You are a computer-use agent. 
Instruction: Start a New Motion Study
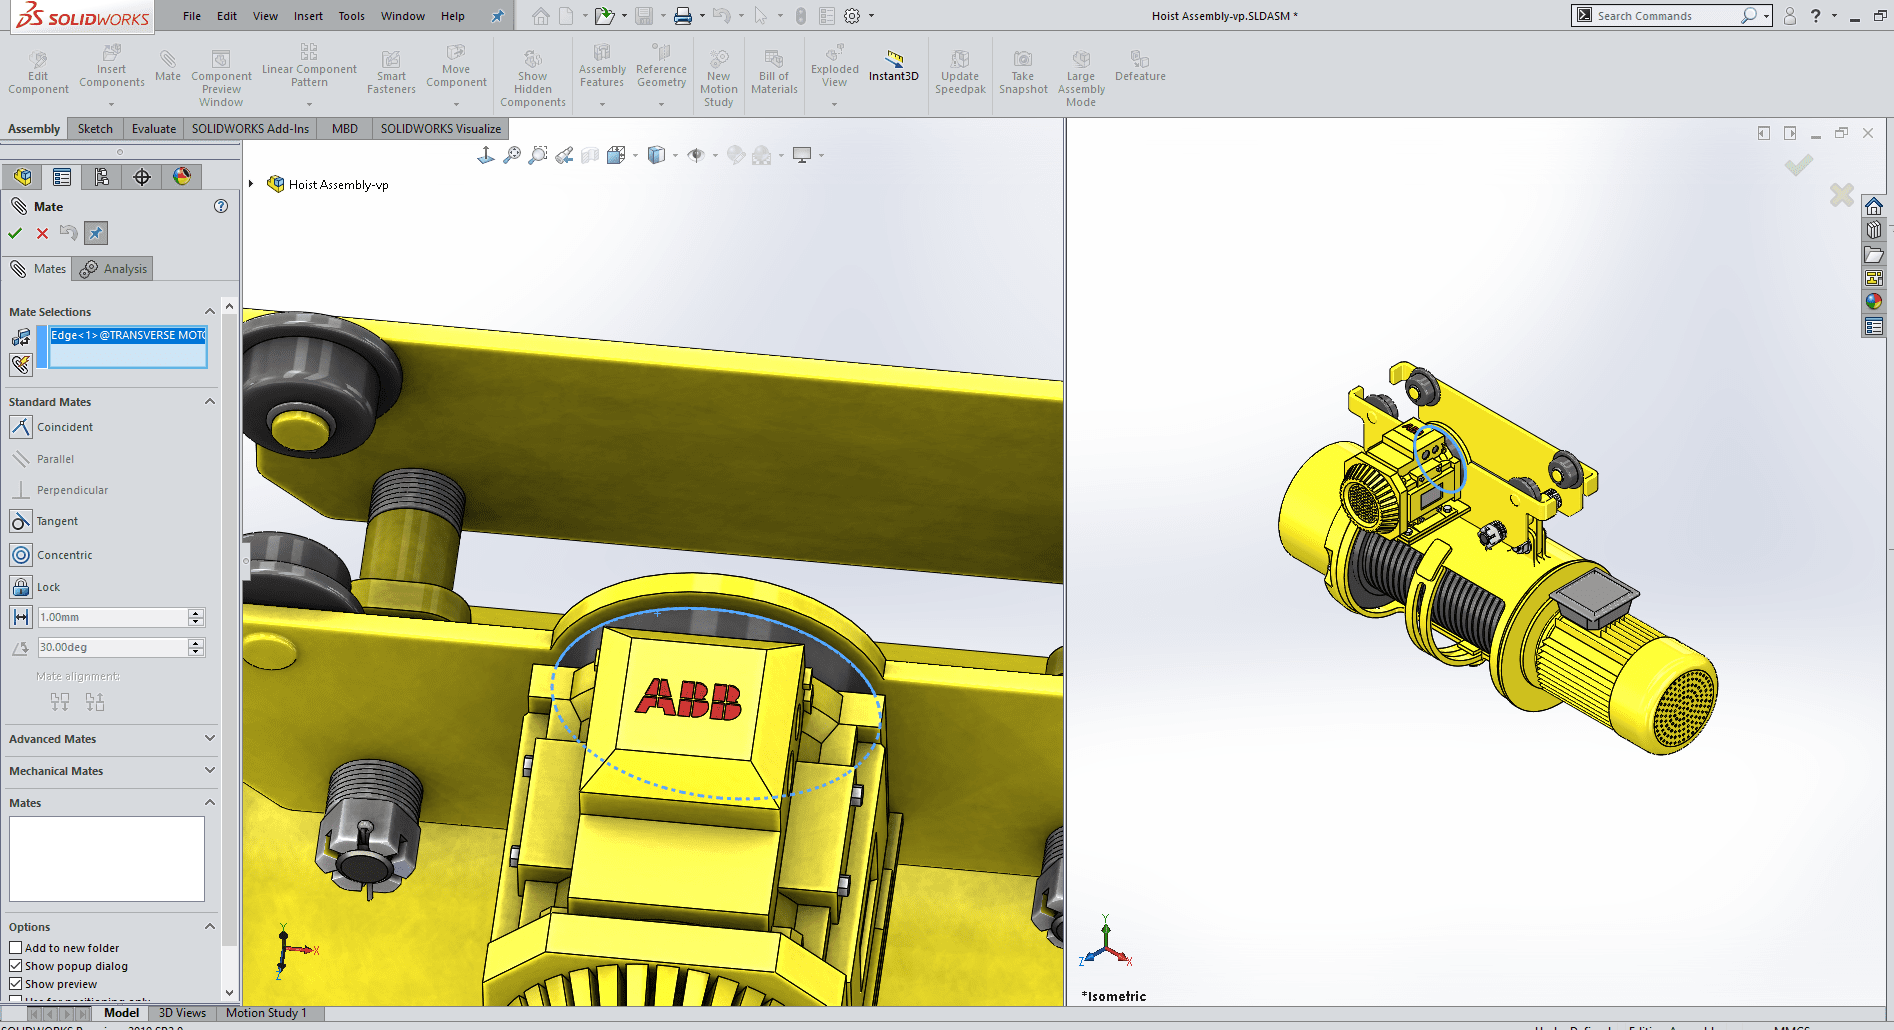coord(718,79)
